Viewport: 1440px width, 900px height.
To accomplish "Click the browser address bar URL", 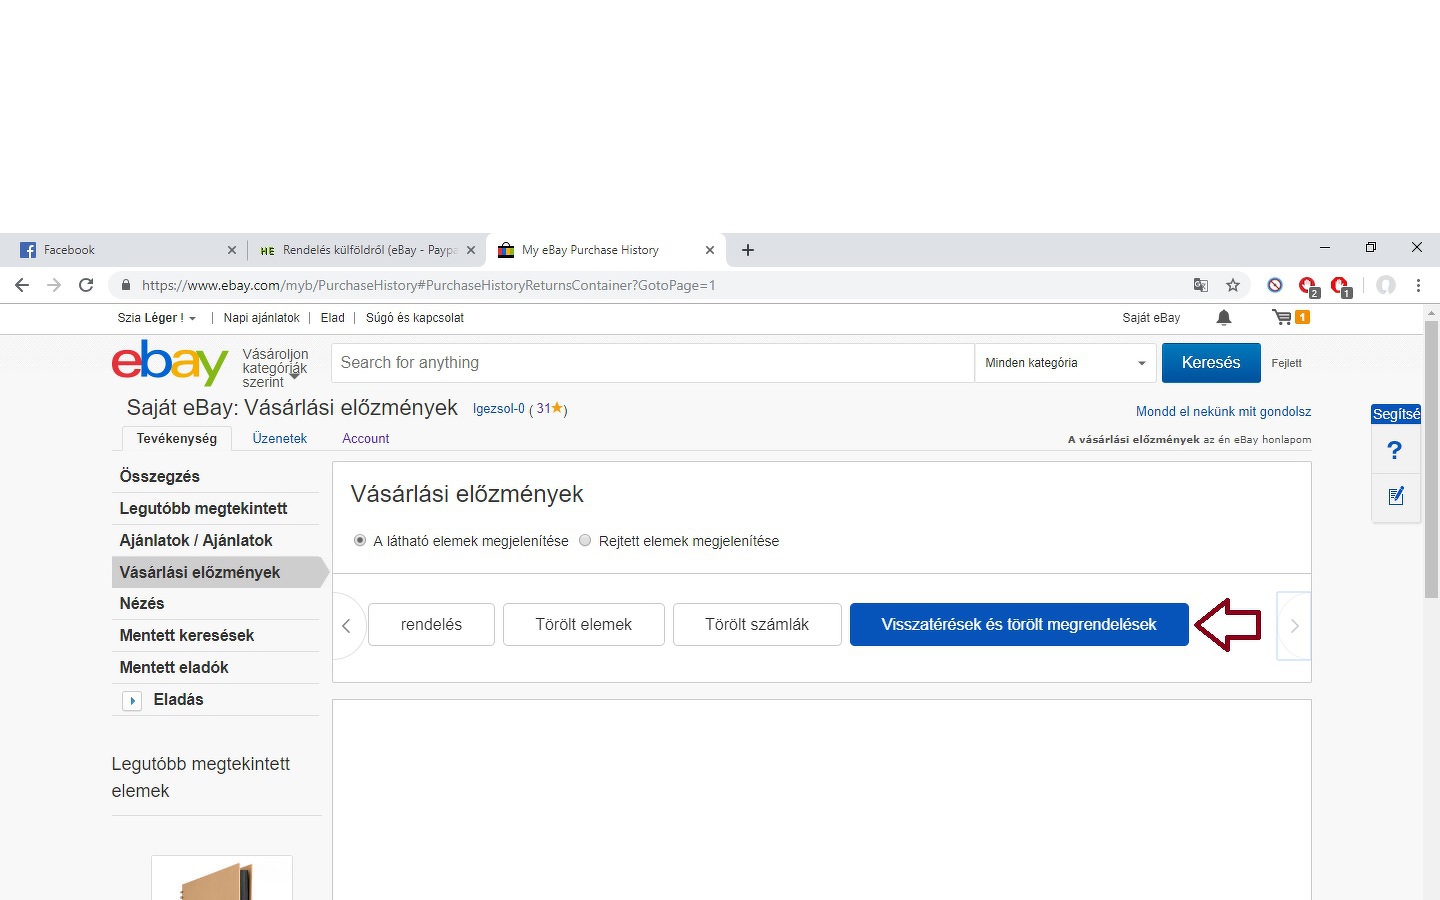I will 429,285.
